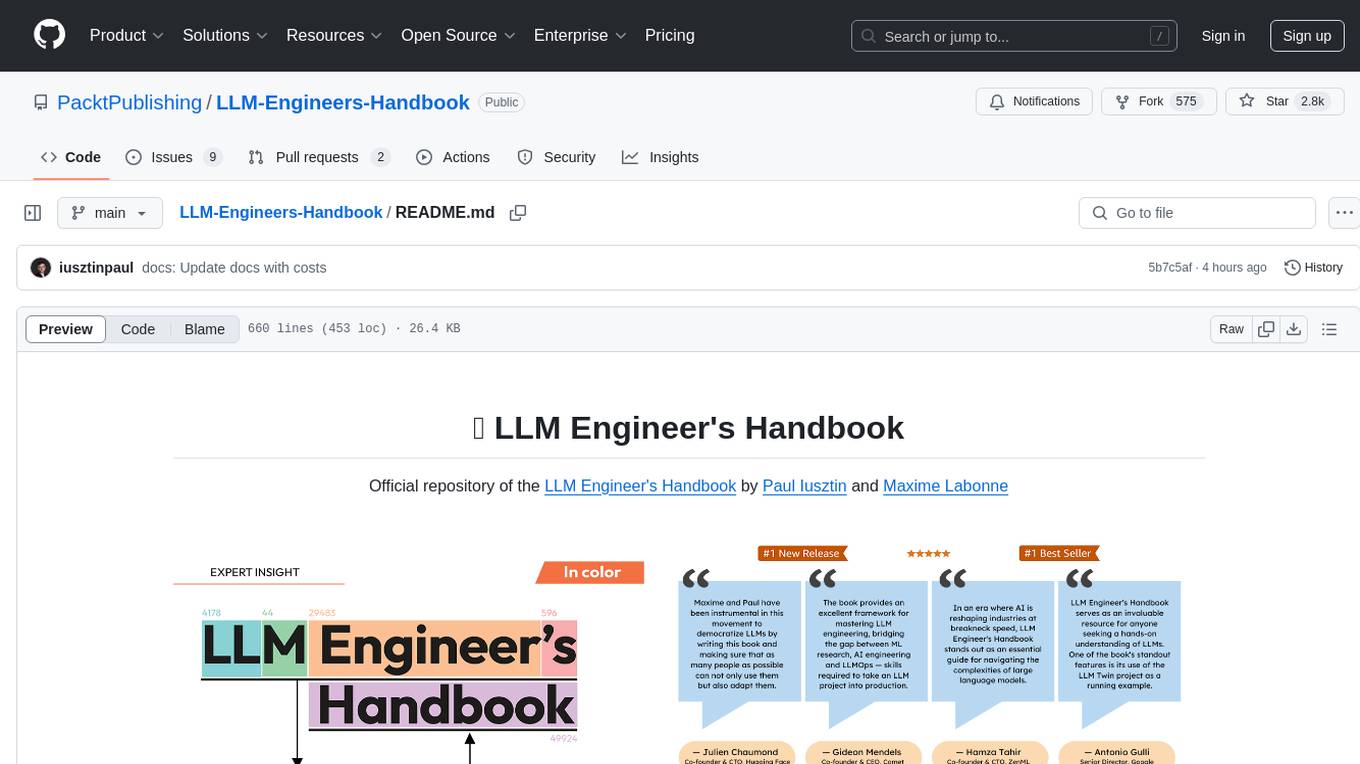The image size is (1360, 764).
Task: Expand the Product menu
Action: [x=127, y=35]
